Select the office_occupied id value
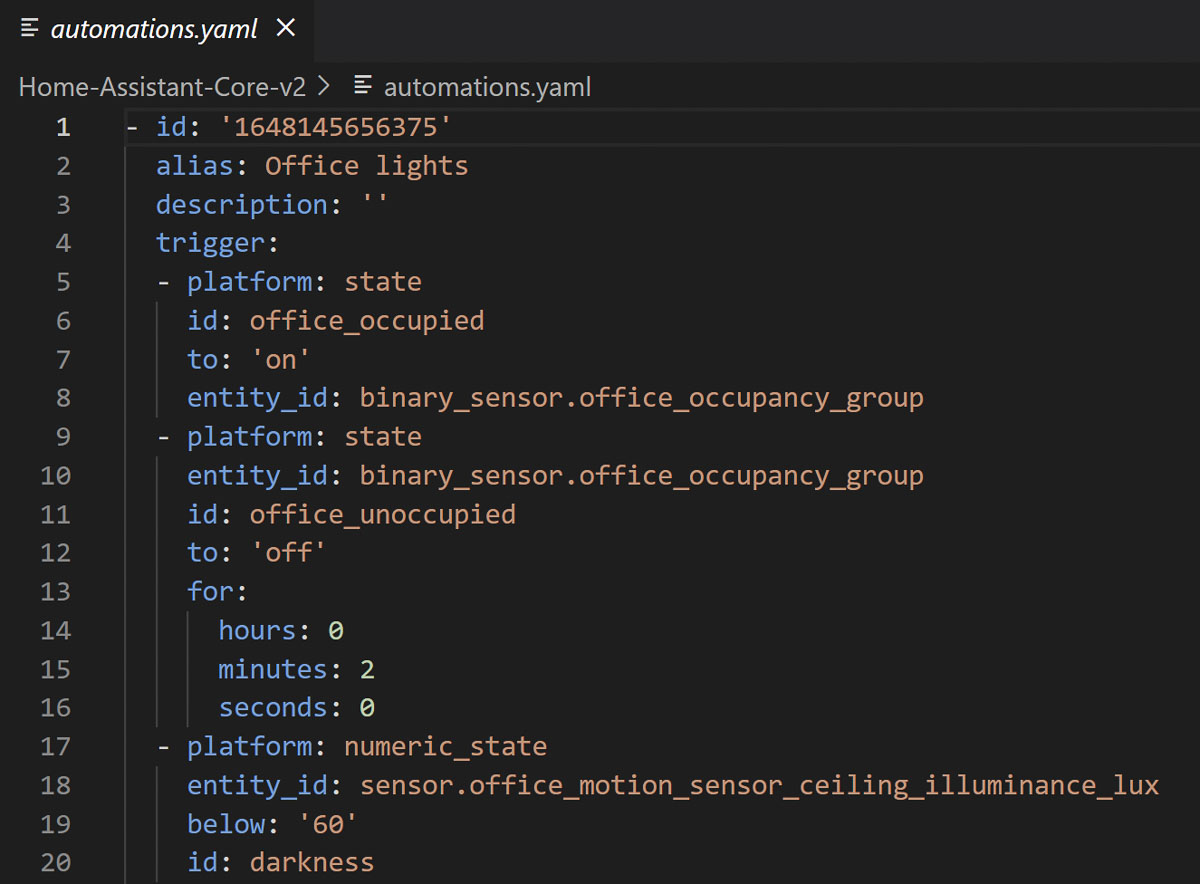Viewport: 1200px width, 884px height. tap(367, 320)
